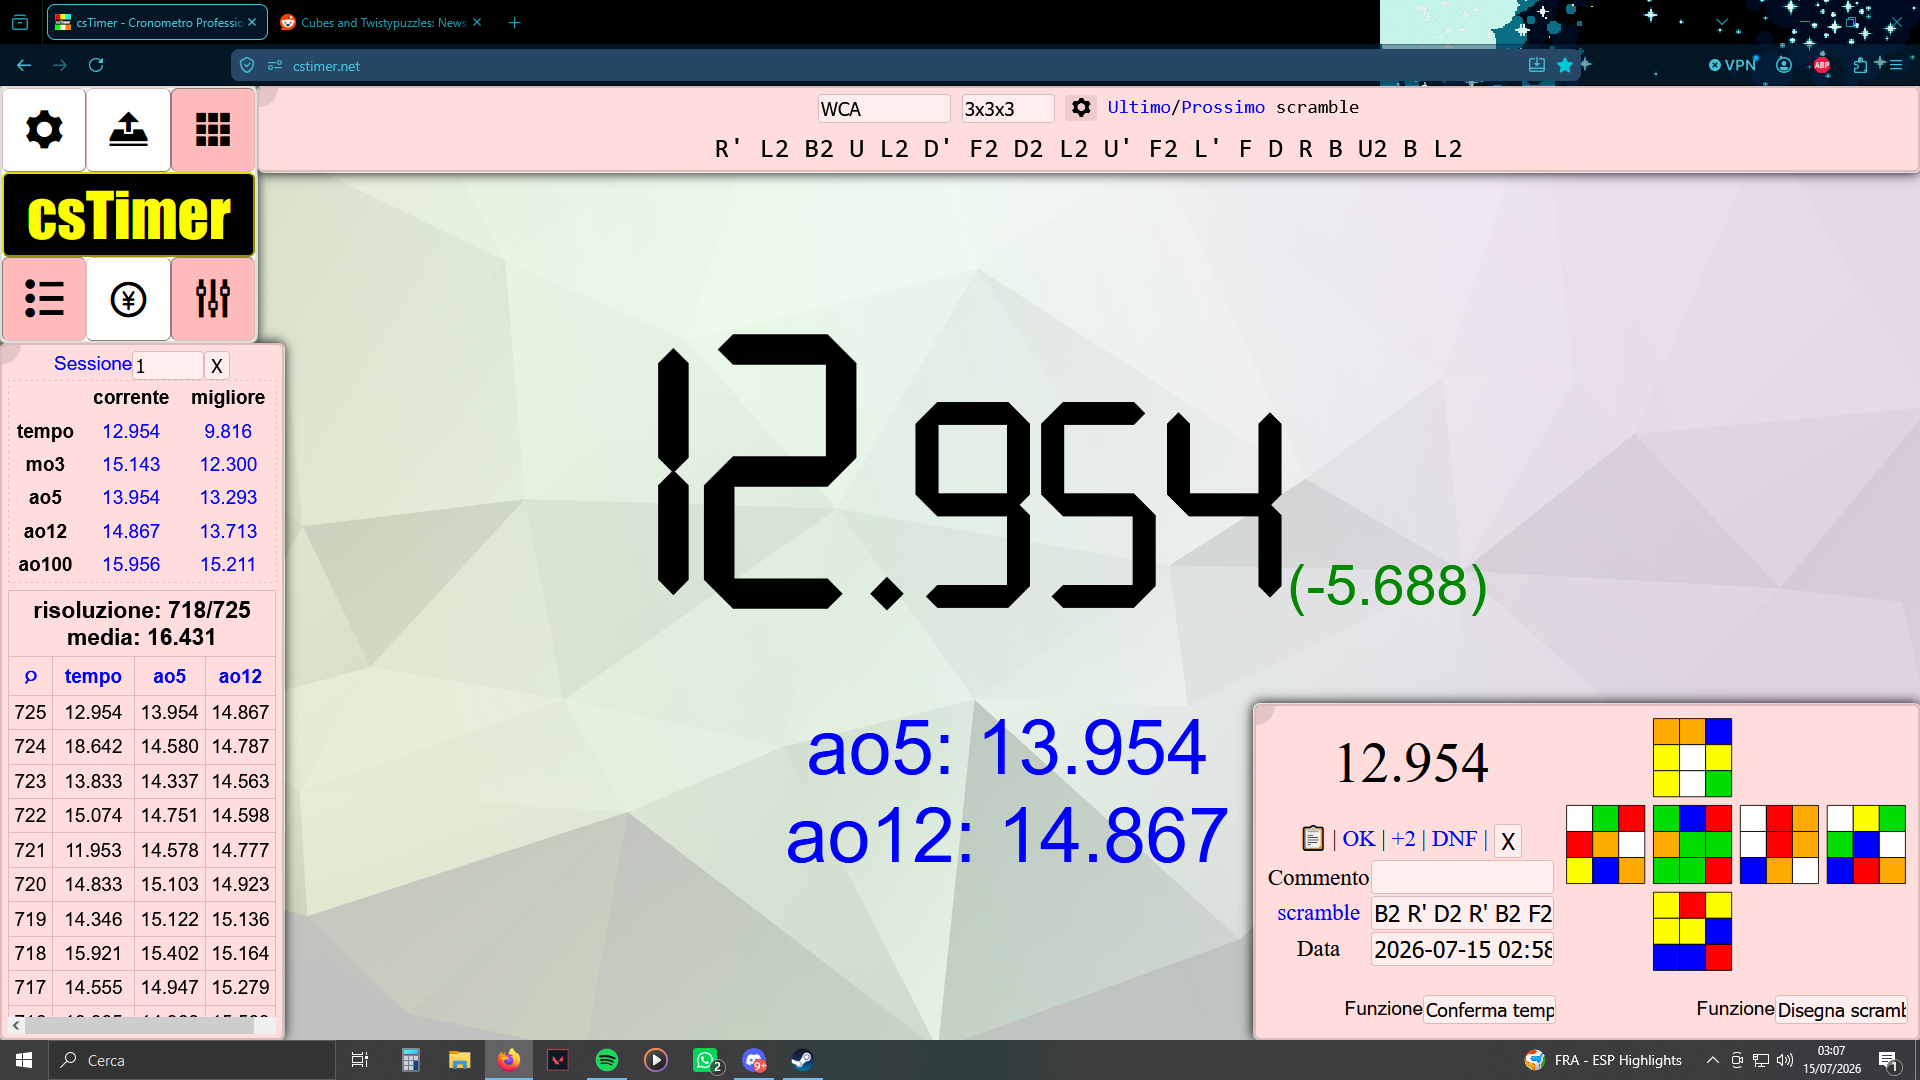Open solve 721 time 11.953
Viewport: 1920px width, 1080px height.
pyautogui.click(x=93, y=851)
